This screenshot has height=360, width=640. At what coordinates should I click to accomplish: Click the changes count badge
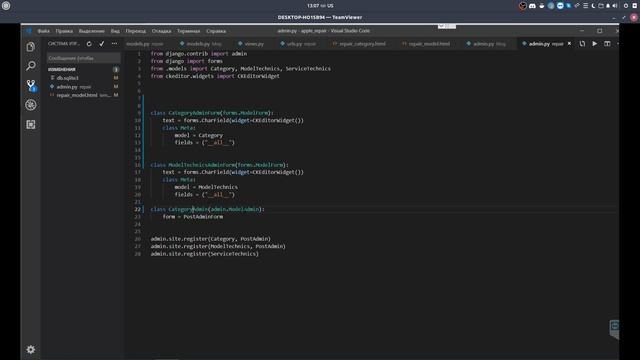click(116, 69)
